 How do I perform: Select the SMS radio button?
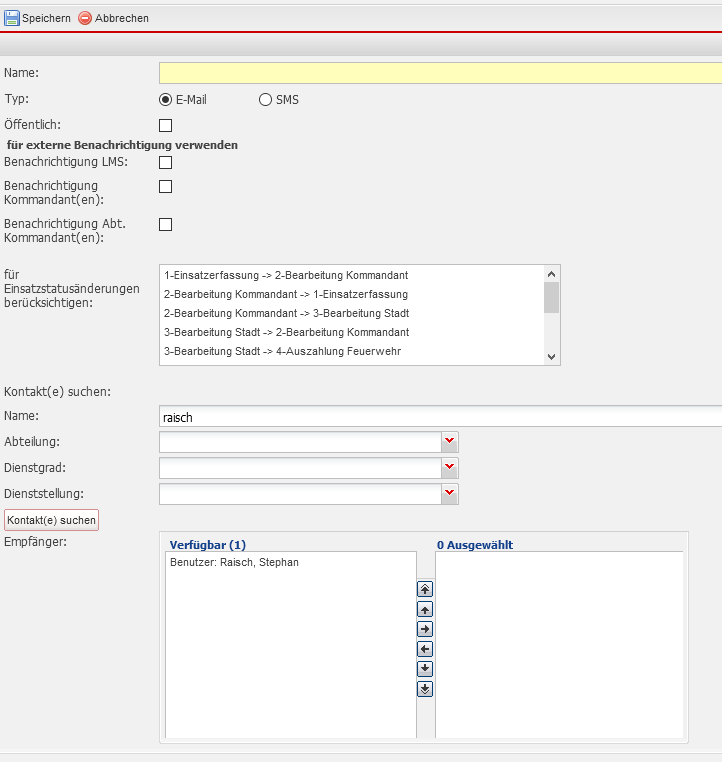tap(265, 100)
